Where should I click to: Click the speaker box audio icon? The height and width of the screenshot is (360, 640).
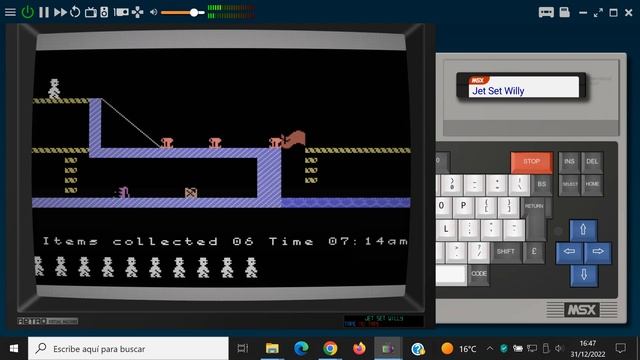[104, 12]
